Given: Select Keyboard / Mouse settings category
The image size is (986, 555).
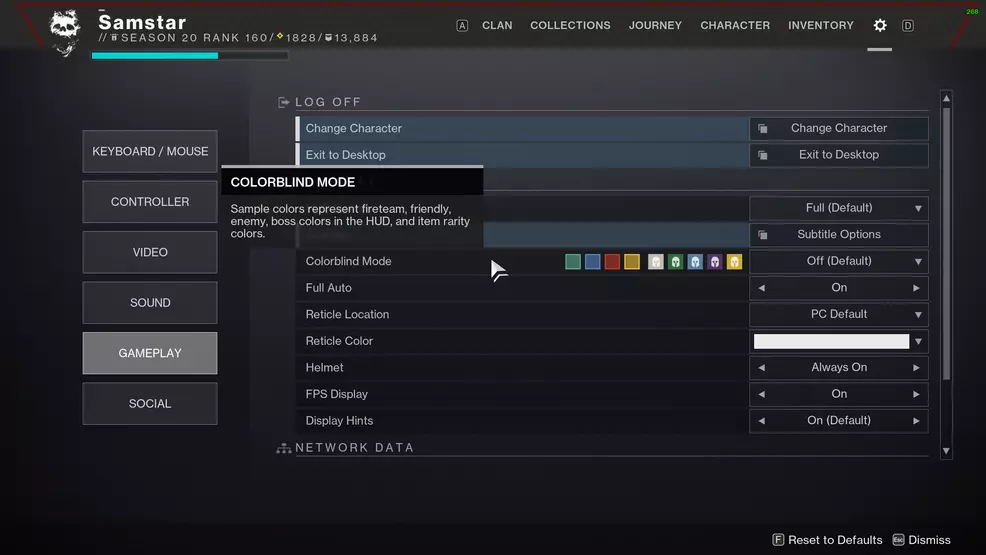Looking at the screenshot, I should (150, 151).
